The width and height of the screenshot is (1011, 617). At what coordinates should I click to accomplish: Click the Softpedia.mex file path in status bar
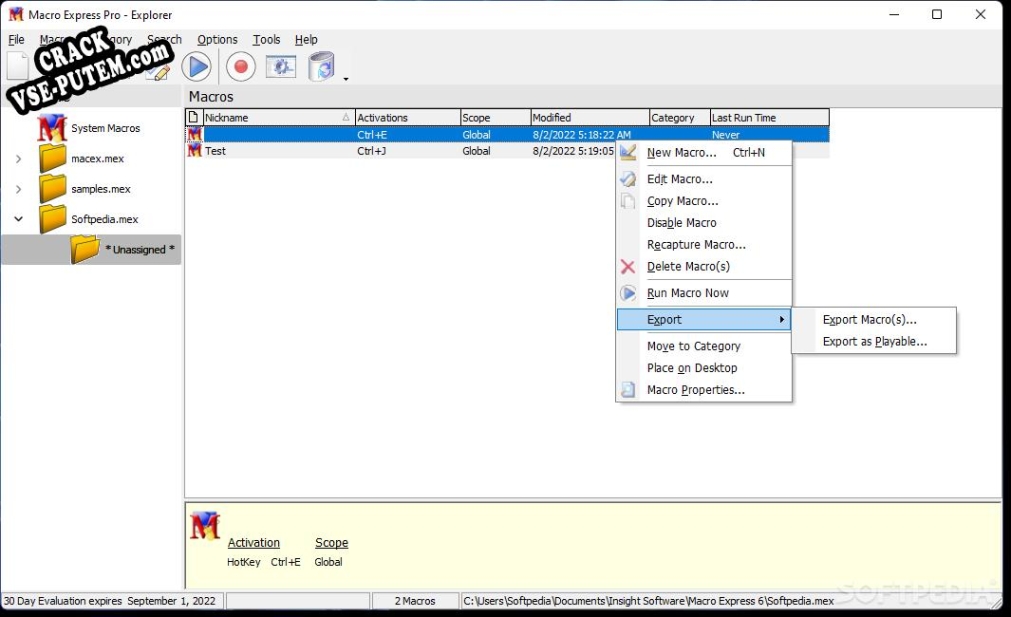tap(648, 601)
